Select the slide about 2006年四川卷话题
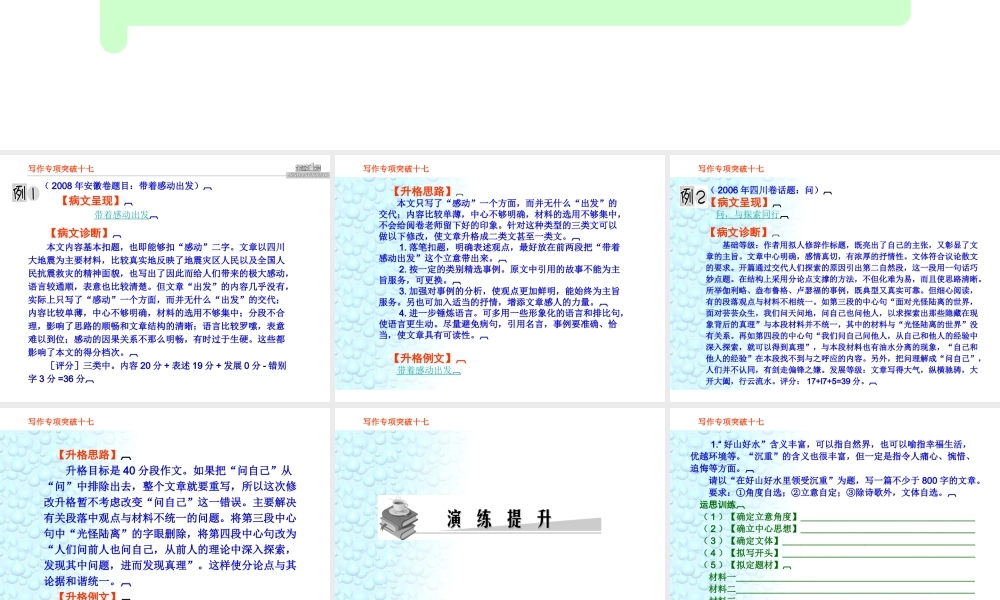The height and width of the screenshot is (600, 1000). point(835,278)
